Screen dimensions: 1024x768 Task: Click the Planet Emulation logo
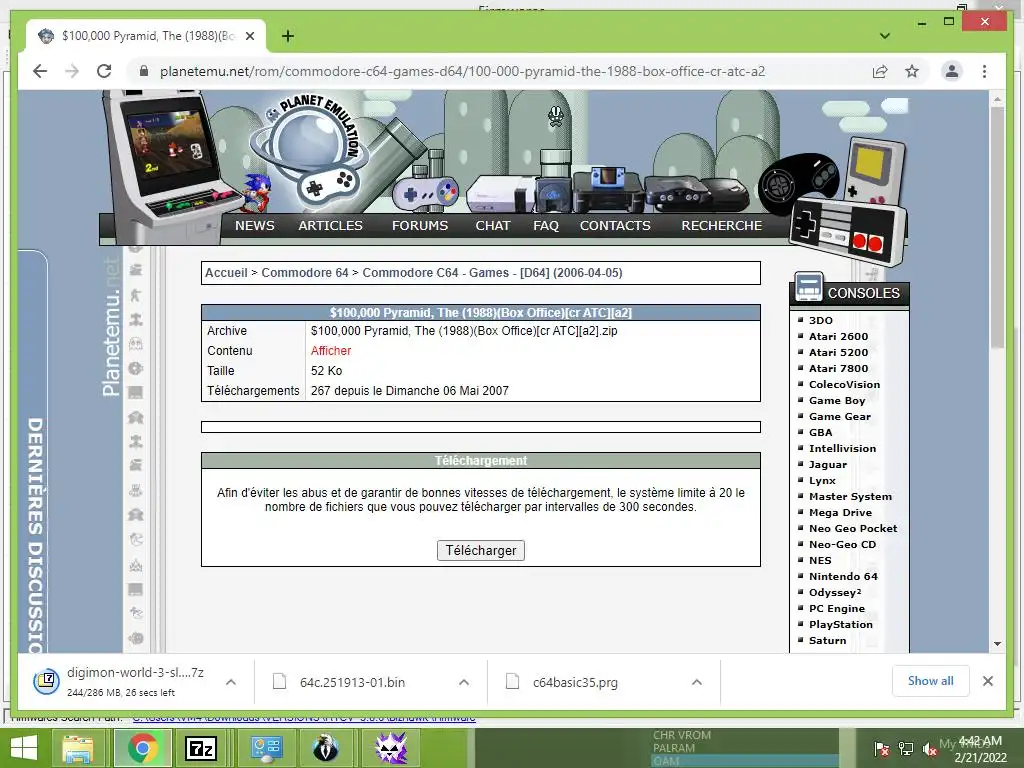coord(312,150)
